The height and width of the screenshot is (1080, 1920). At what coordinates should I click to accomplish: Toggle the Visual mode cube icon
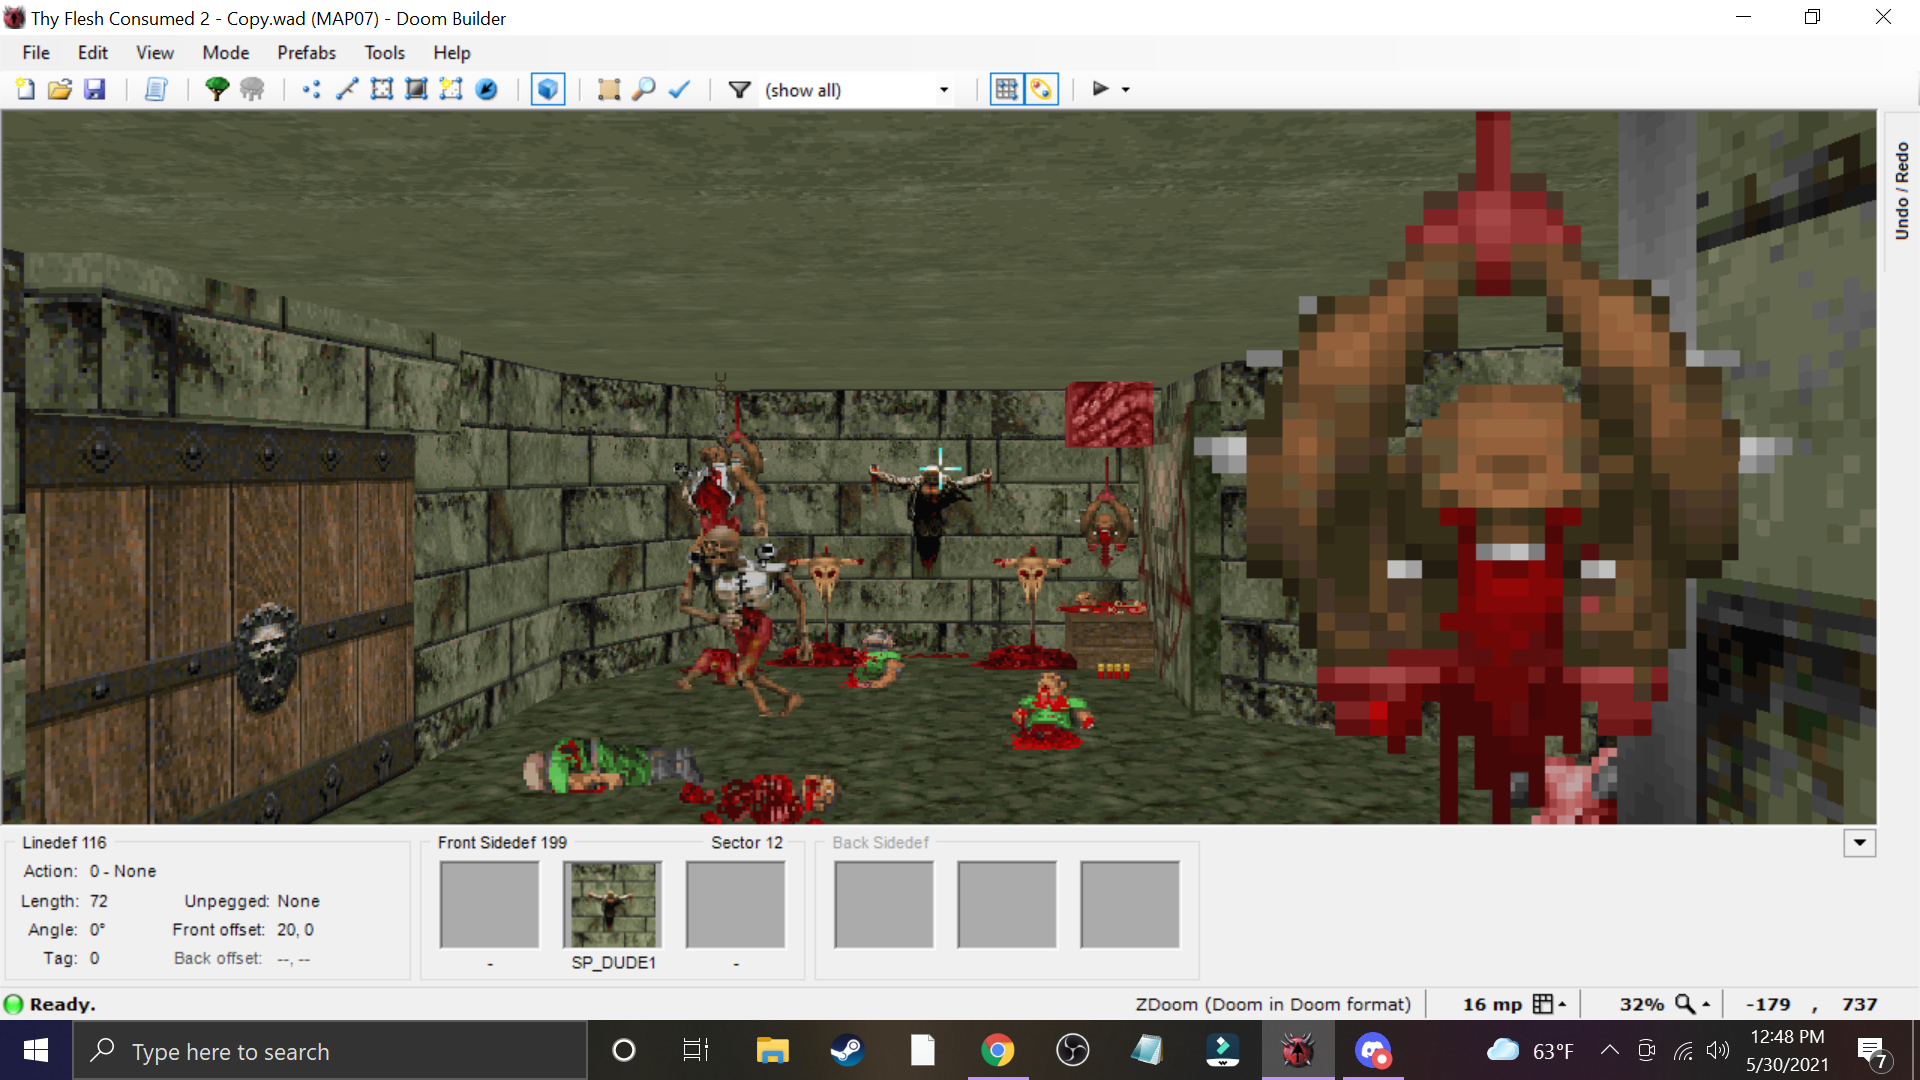click(548, 90)
